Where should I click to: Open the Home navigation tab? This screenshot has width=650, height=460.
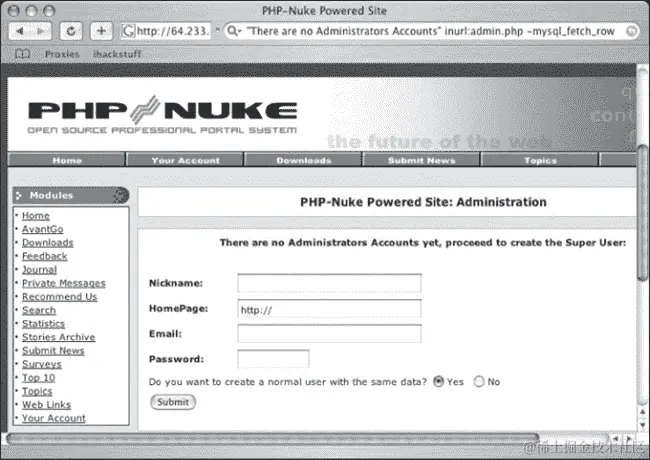(67, 160)
